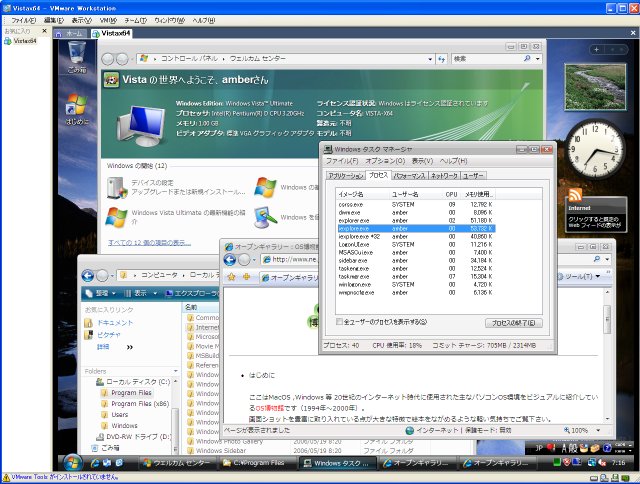Open Welcome Center address bar dropdown

430,59
